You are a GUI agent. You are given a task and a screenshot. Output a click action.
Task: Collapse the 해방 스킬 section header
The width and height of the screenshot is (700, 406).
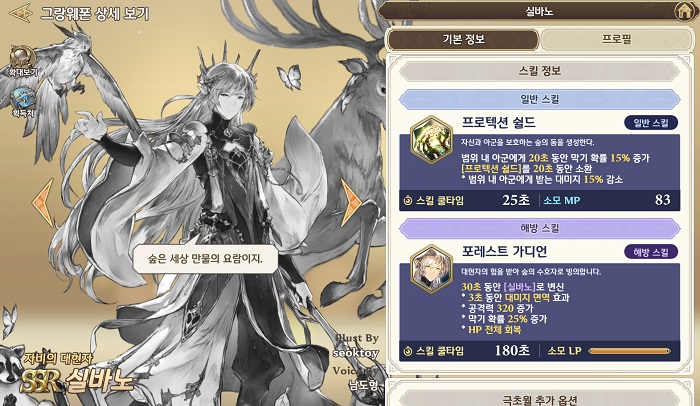[x=540, y=228]
